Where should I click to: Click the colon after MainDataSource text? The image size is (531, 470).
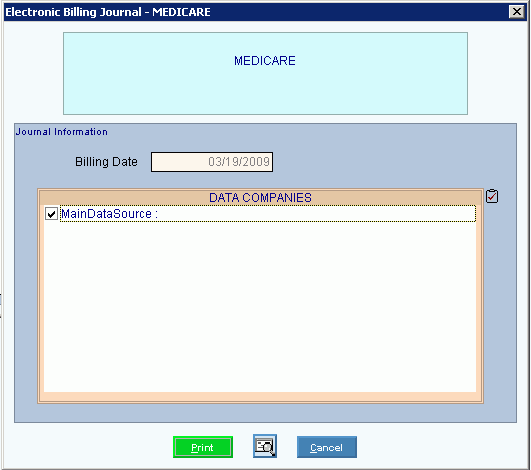coord(156,215)
